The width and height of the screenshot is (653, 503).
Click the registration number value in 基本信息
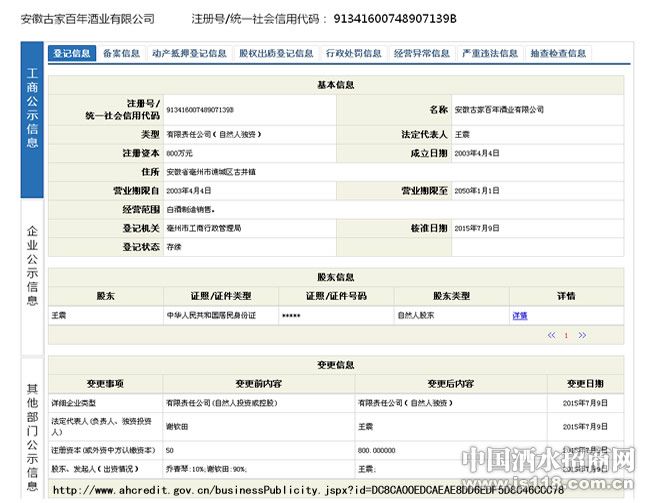point(200,110)
